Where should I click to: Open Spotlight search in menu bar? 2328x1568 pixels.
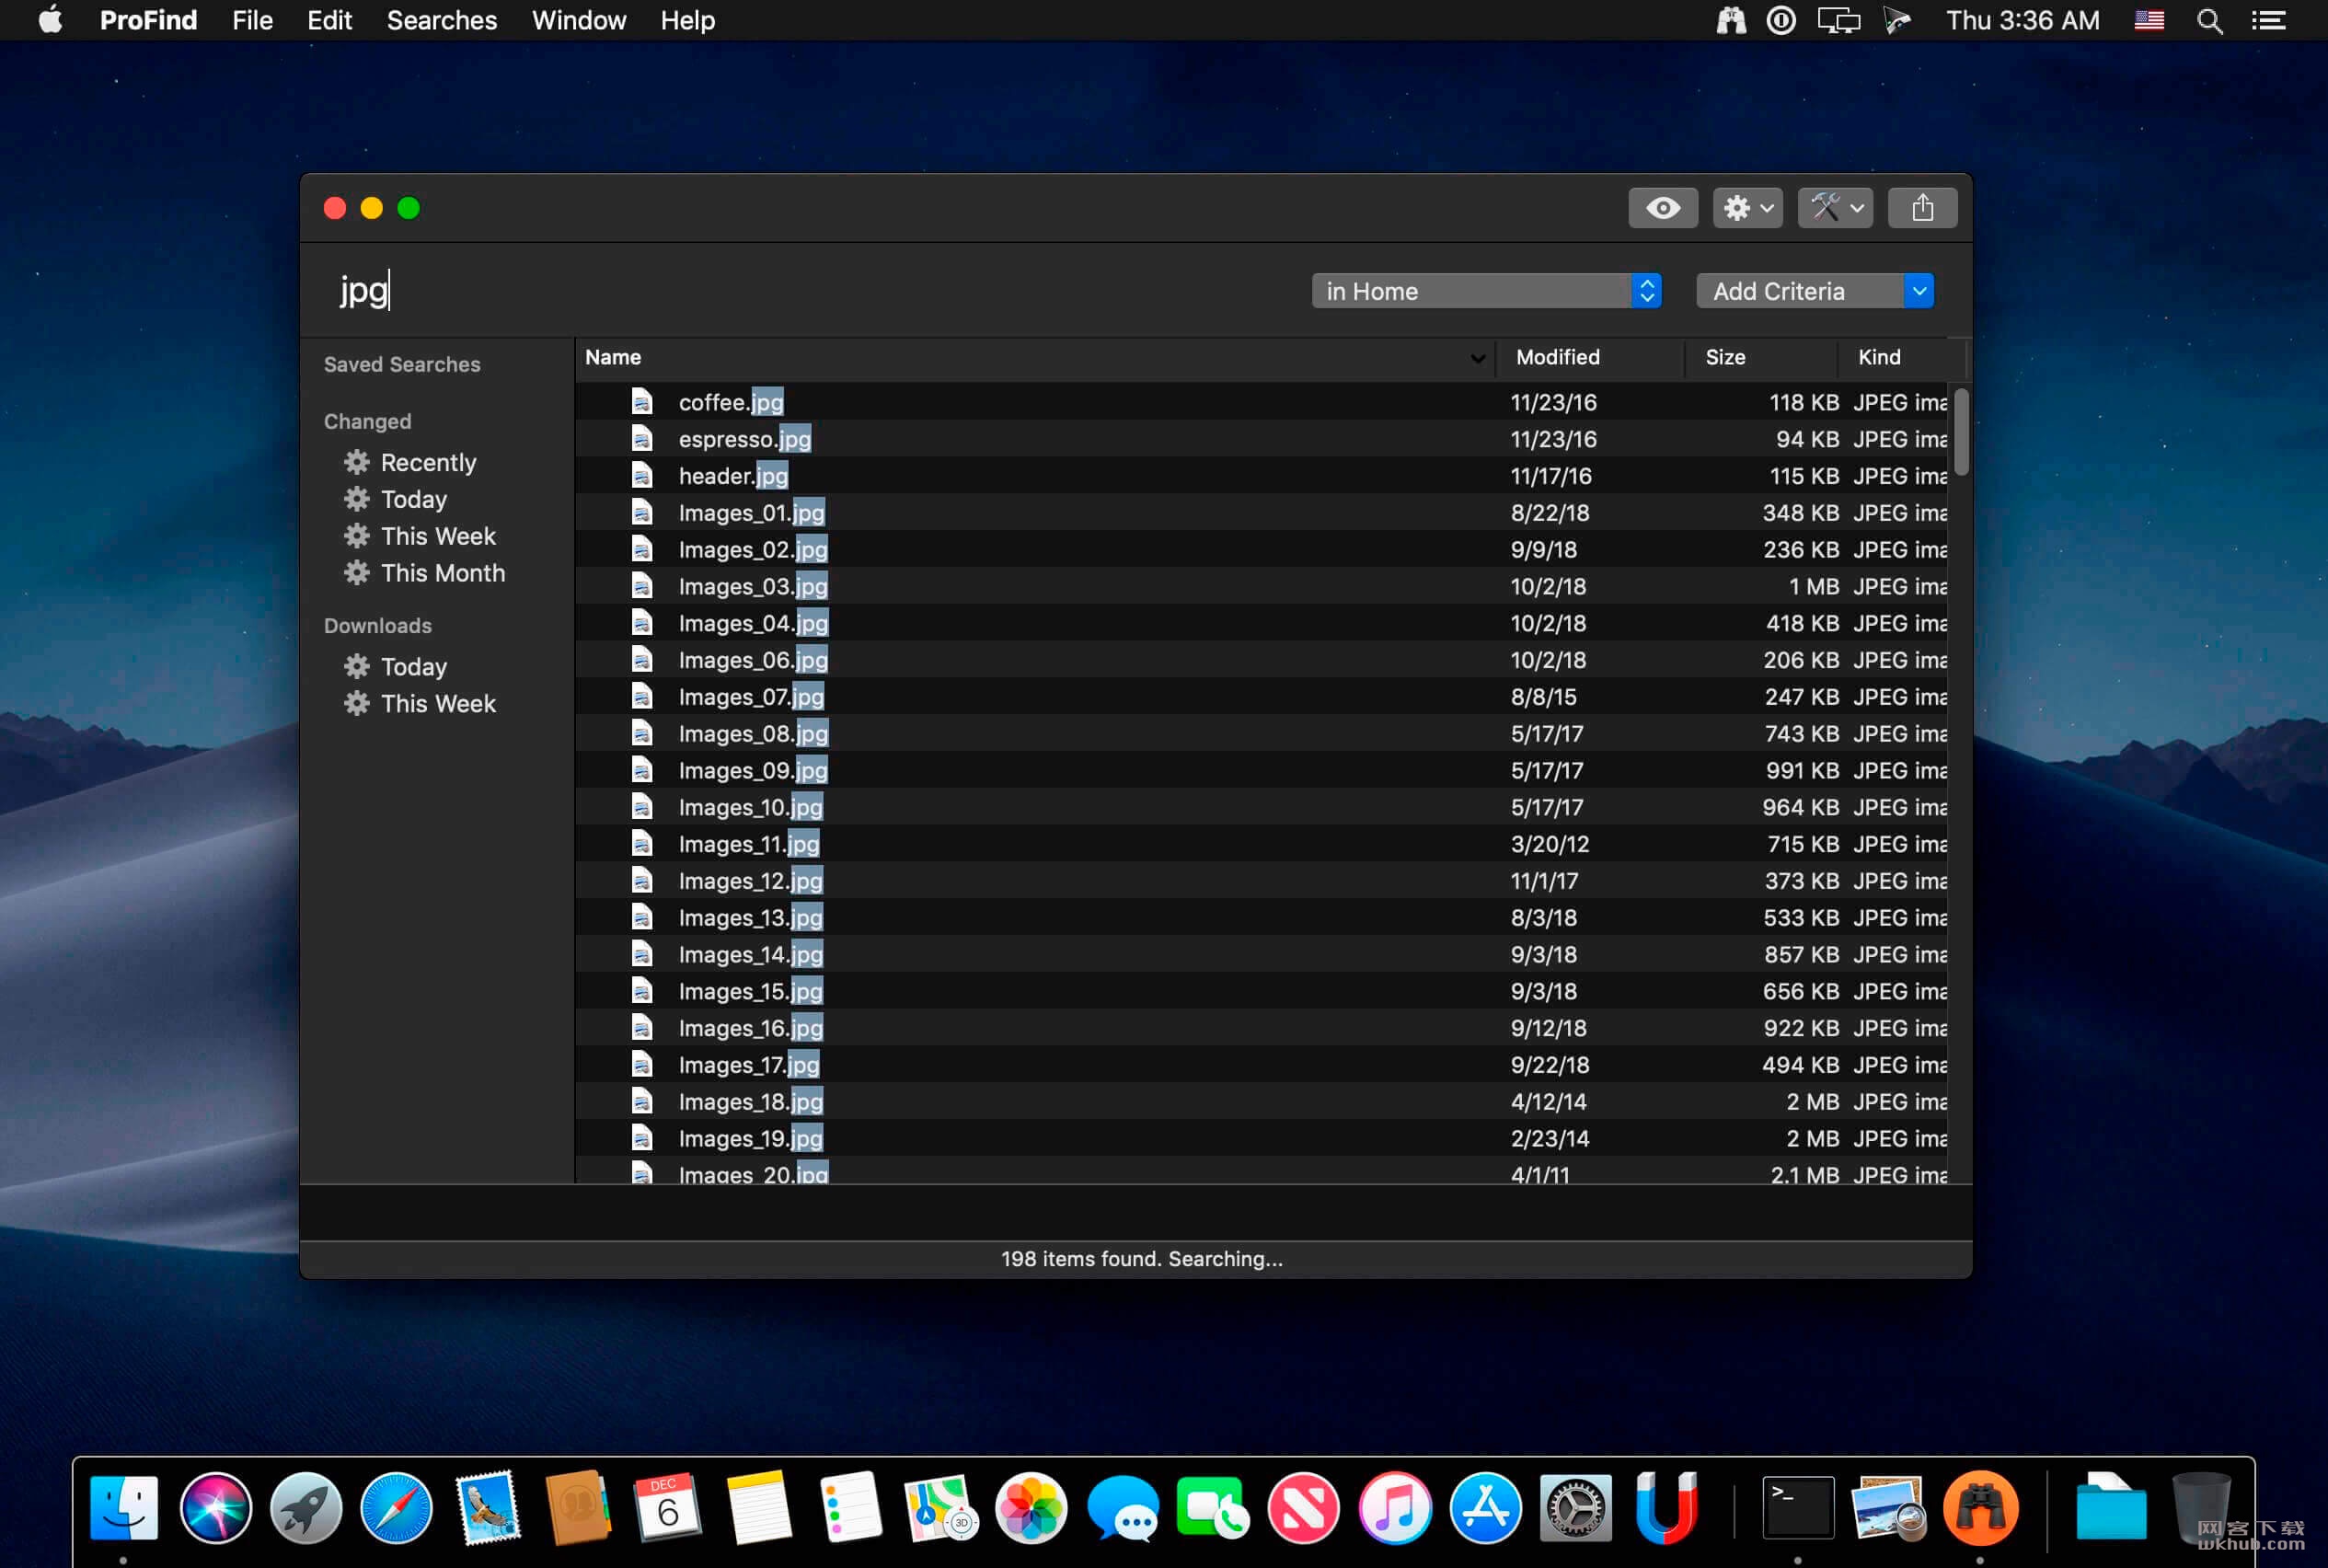click(2209, 20)
